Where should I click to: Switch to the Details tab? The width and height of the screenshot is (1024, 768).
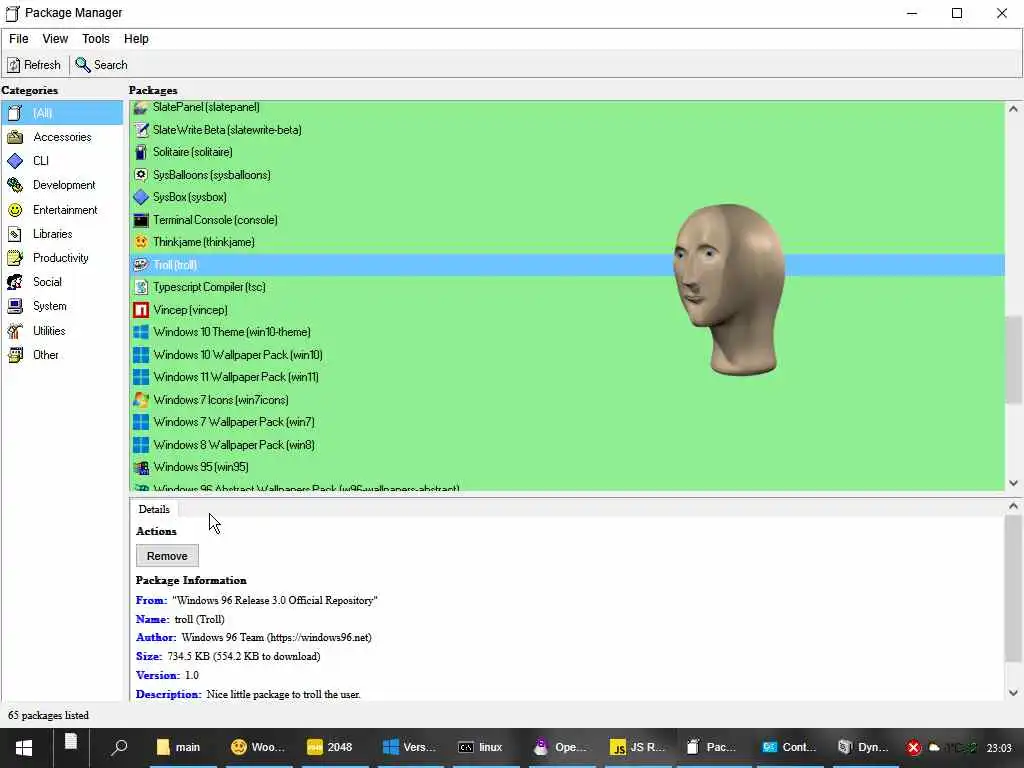154,509
